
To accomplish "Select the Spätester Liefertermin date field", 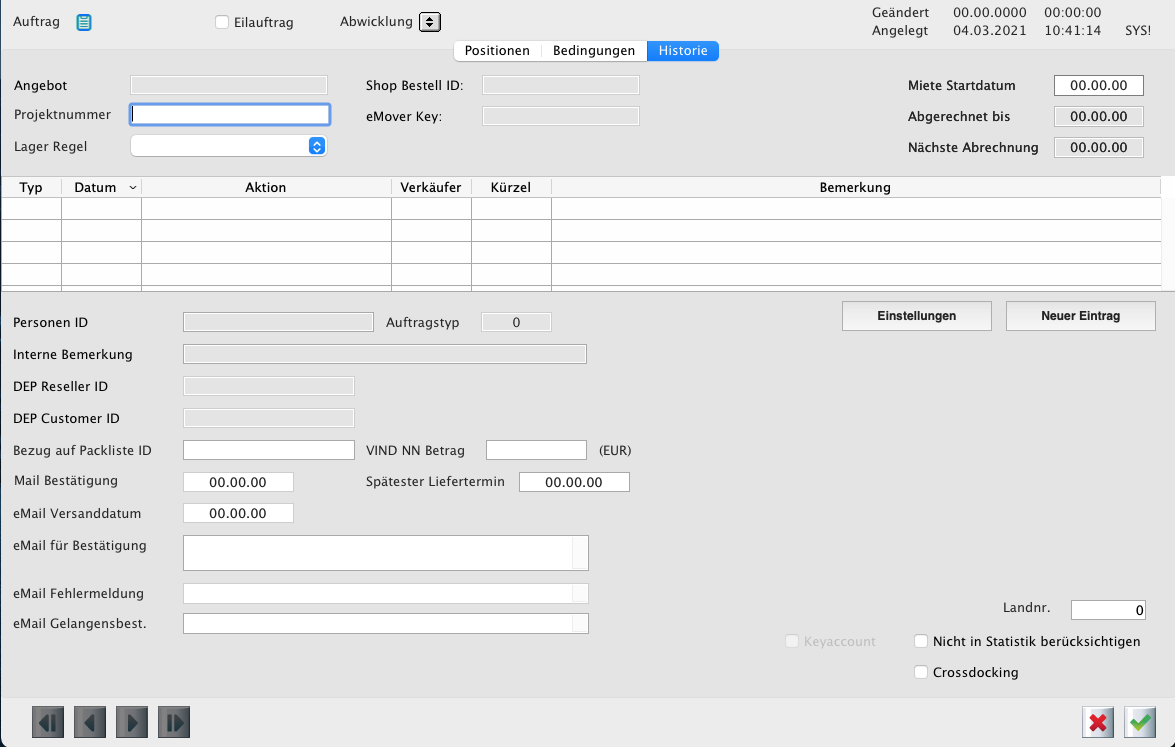I will 574,482.
